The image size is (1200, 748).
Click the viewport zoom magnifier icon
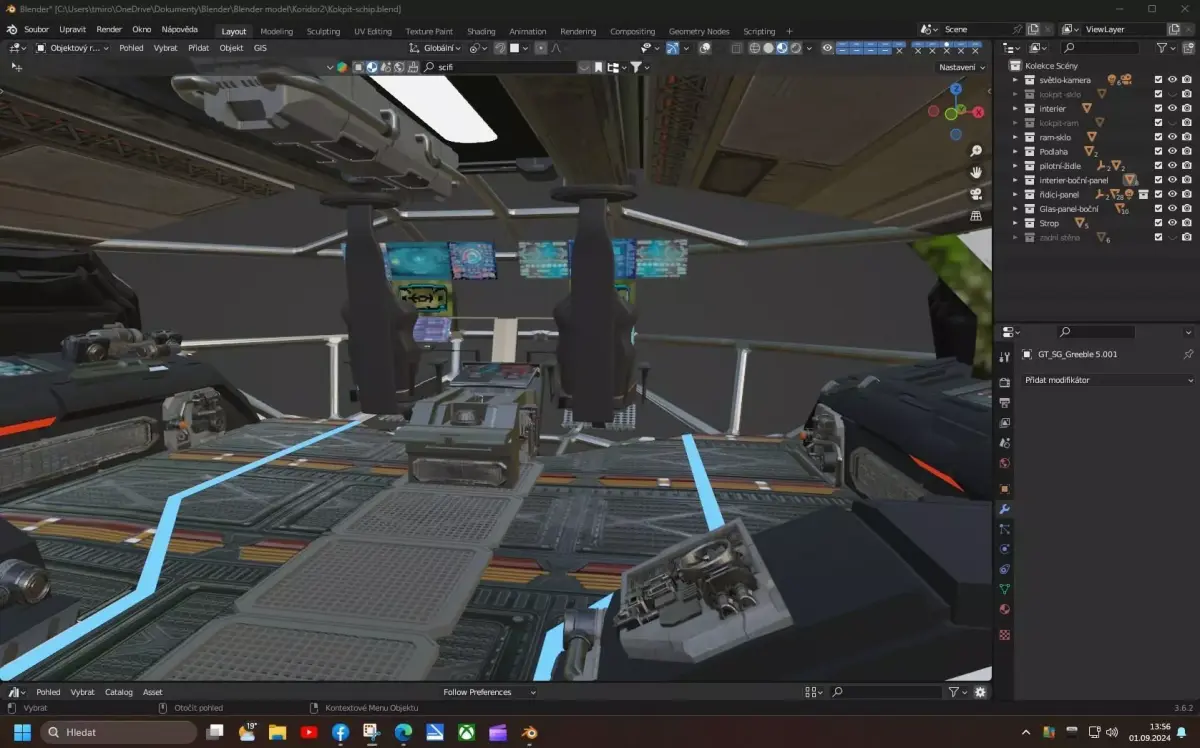[x=975, y=151]
